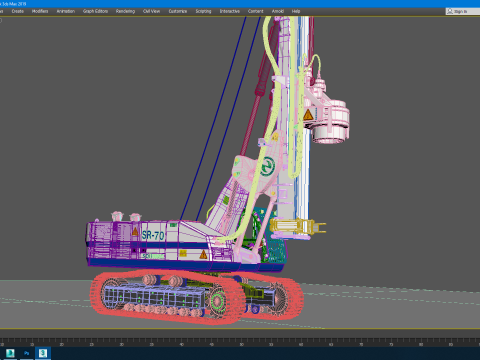Viewport: 480px width, 360px height.
Task: Jump to frame 40 on the timeline
Action: (182, 344)
